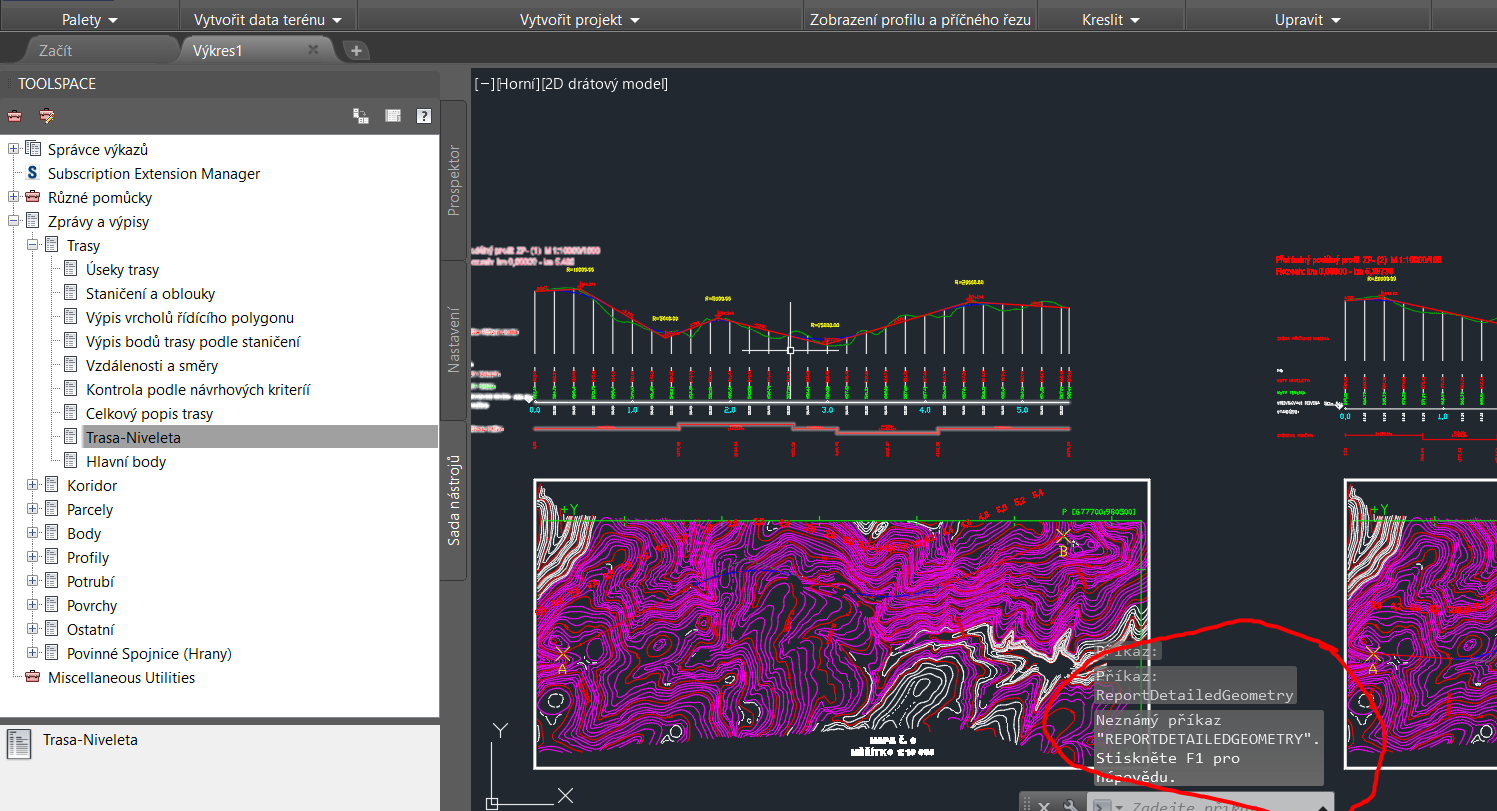Image resolution: width=1497 pixels, height=811 pixels.
Task: Expand the Správce výkazů tree node
Action: click(x=14, y=150)
